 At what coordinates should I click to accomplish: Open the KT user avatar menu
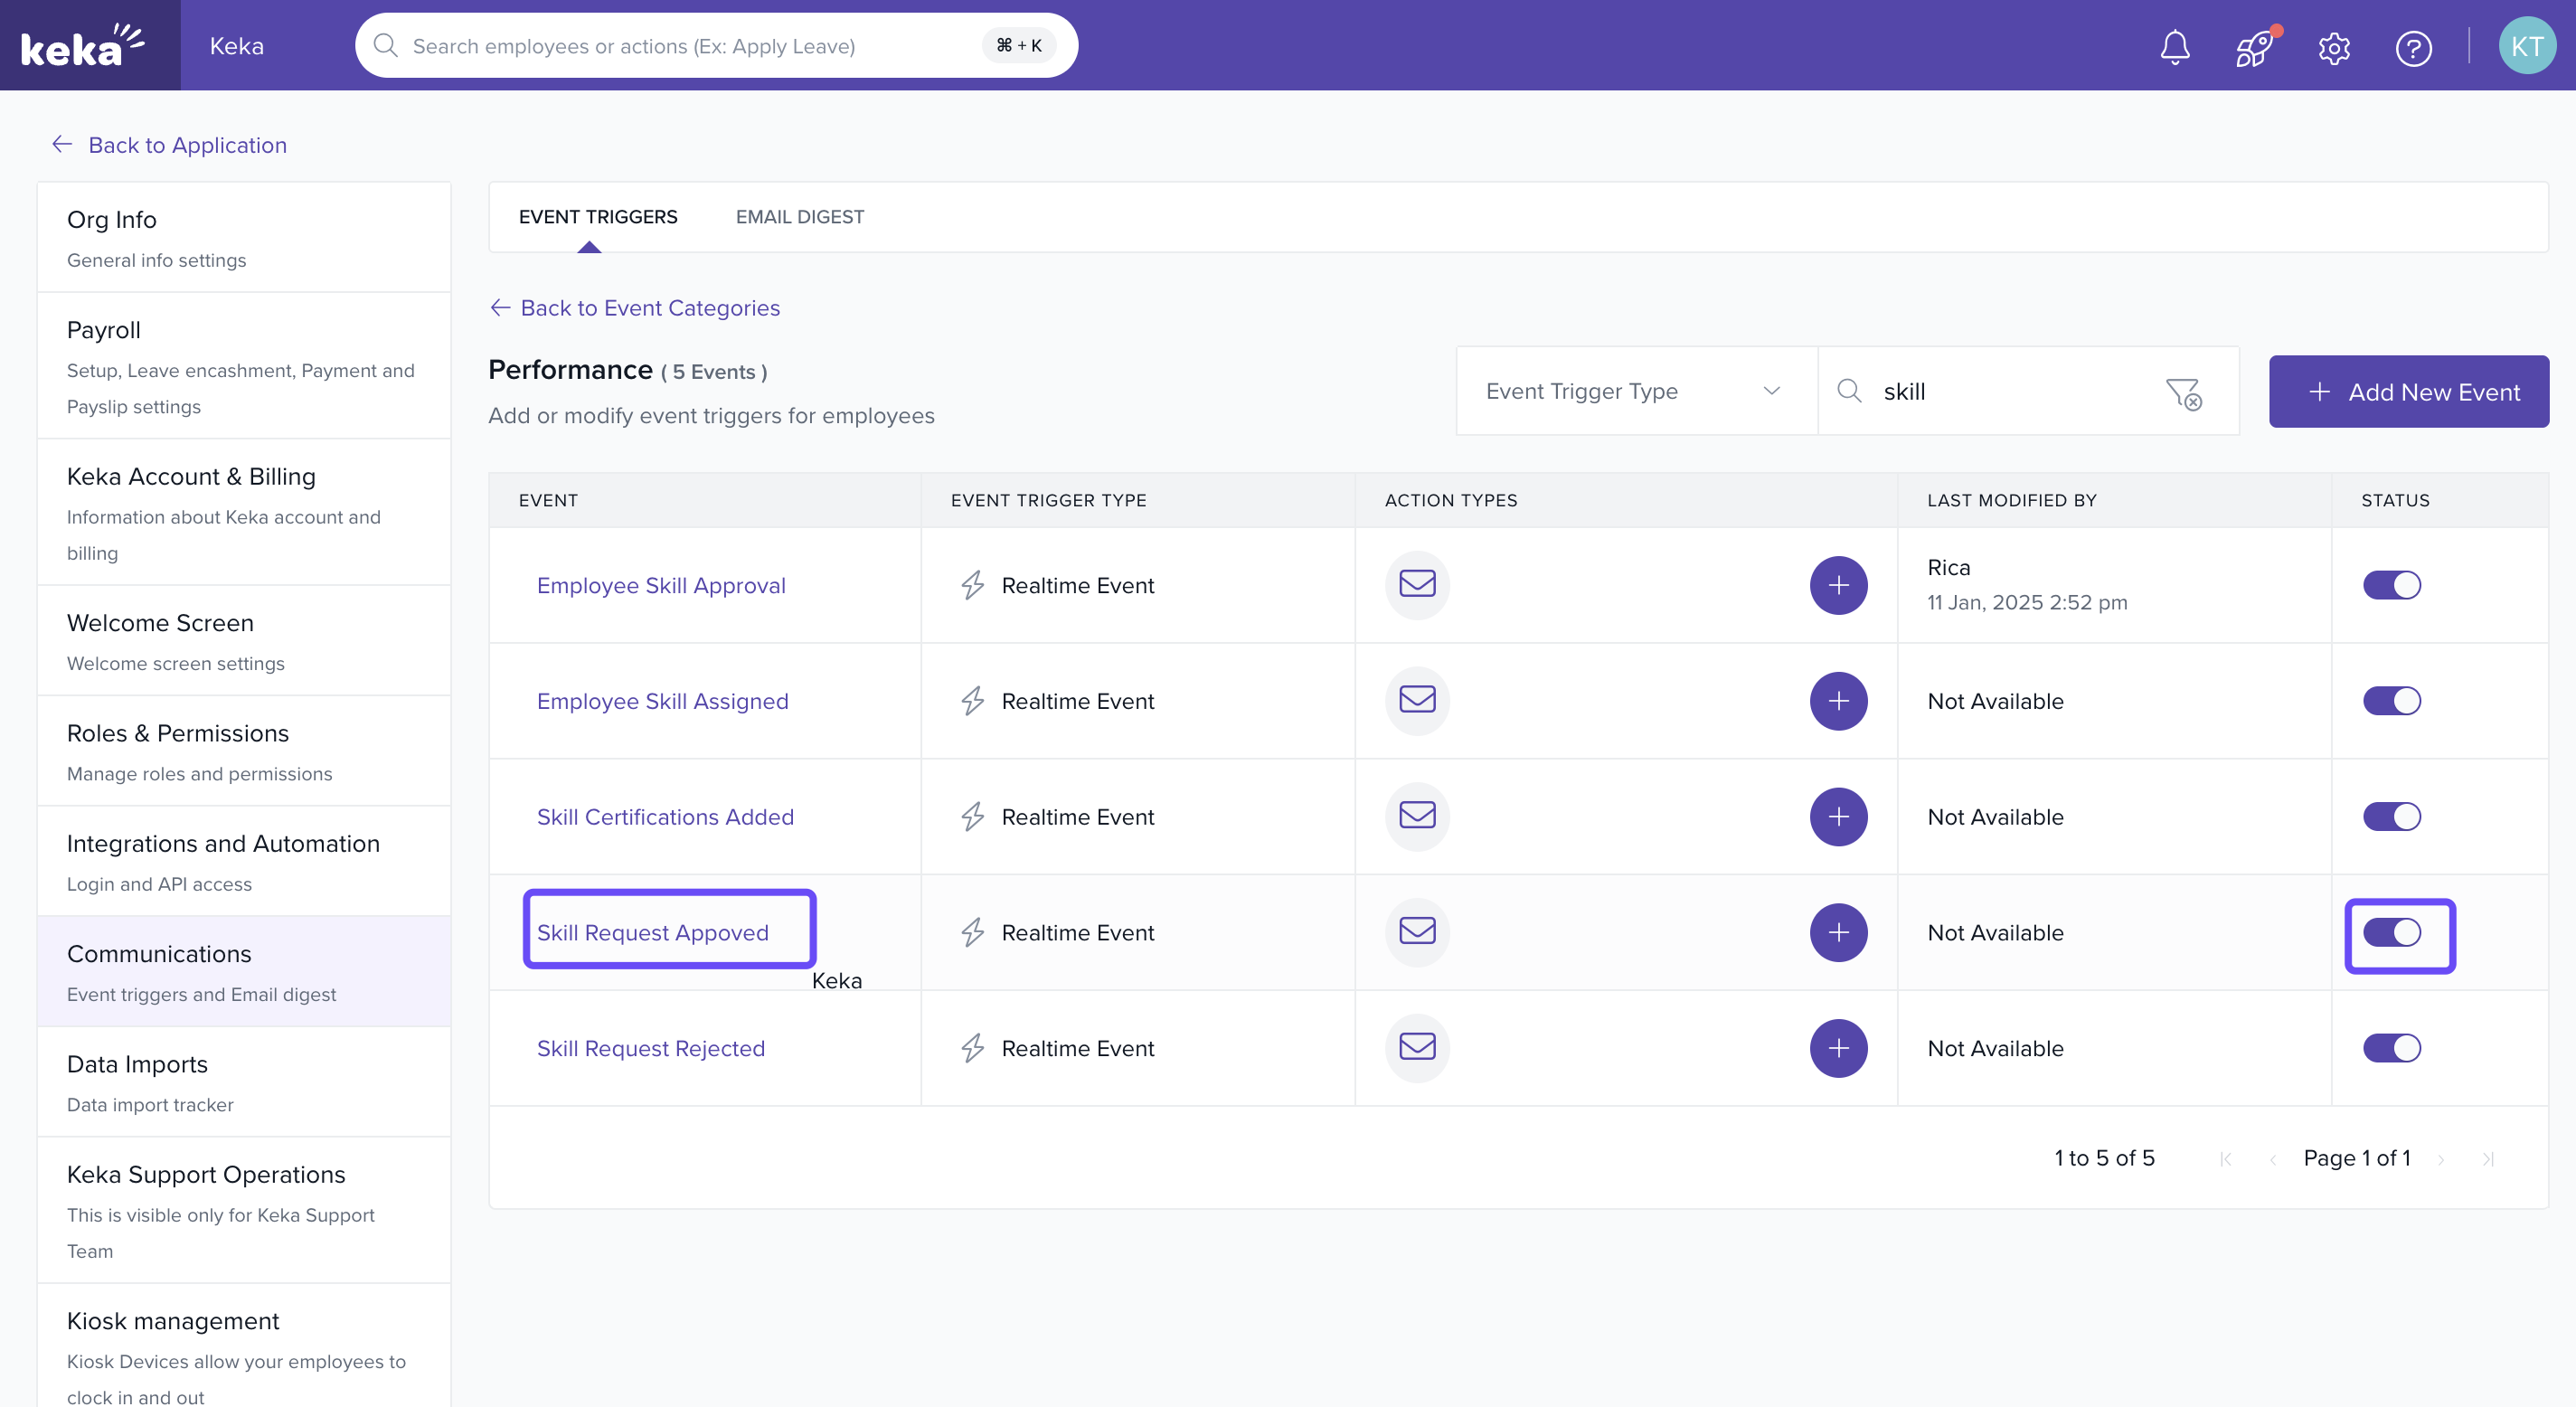click(x=2526, y=46)
